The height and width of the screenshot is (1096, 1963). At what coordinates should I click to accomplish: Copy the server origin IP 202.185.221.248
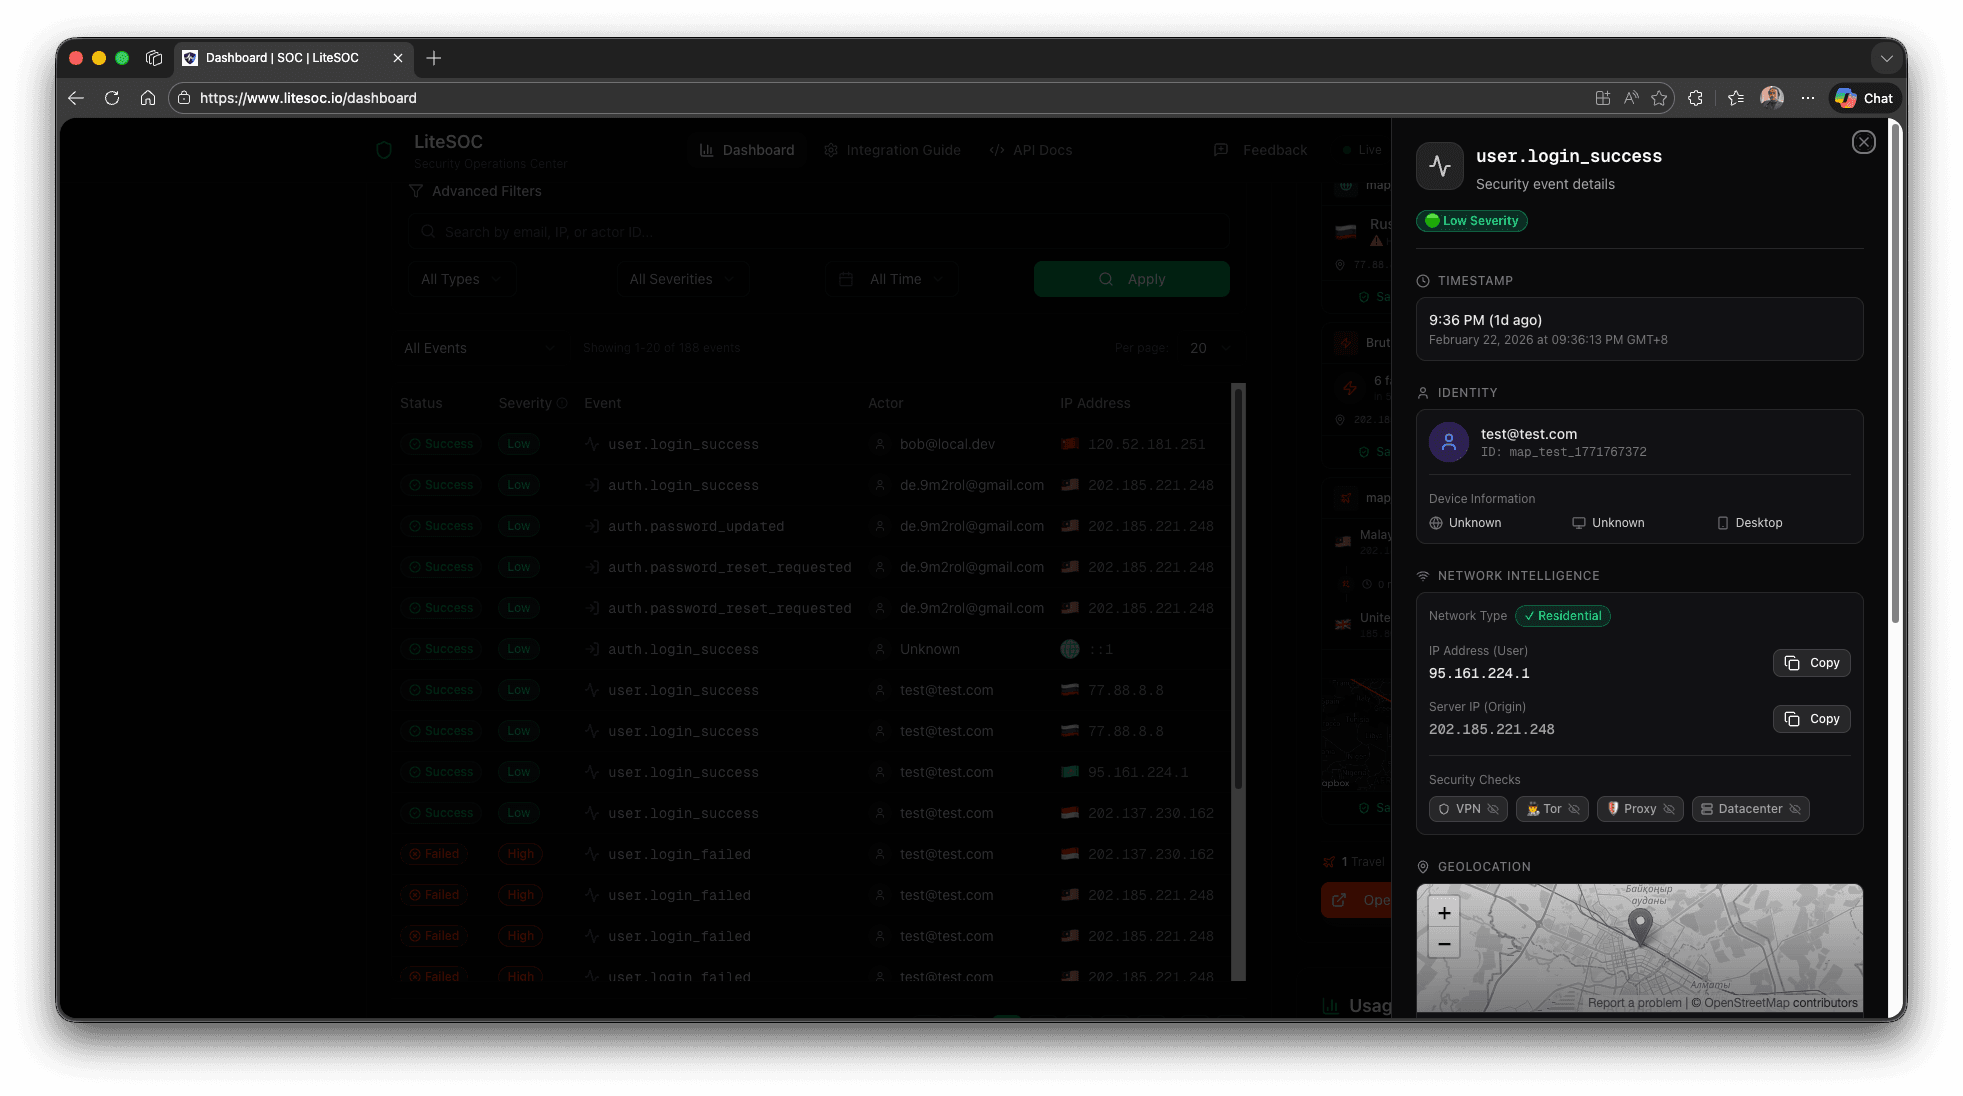click(1811, 719)
